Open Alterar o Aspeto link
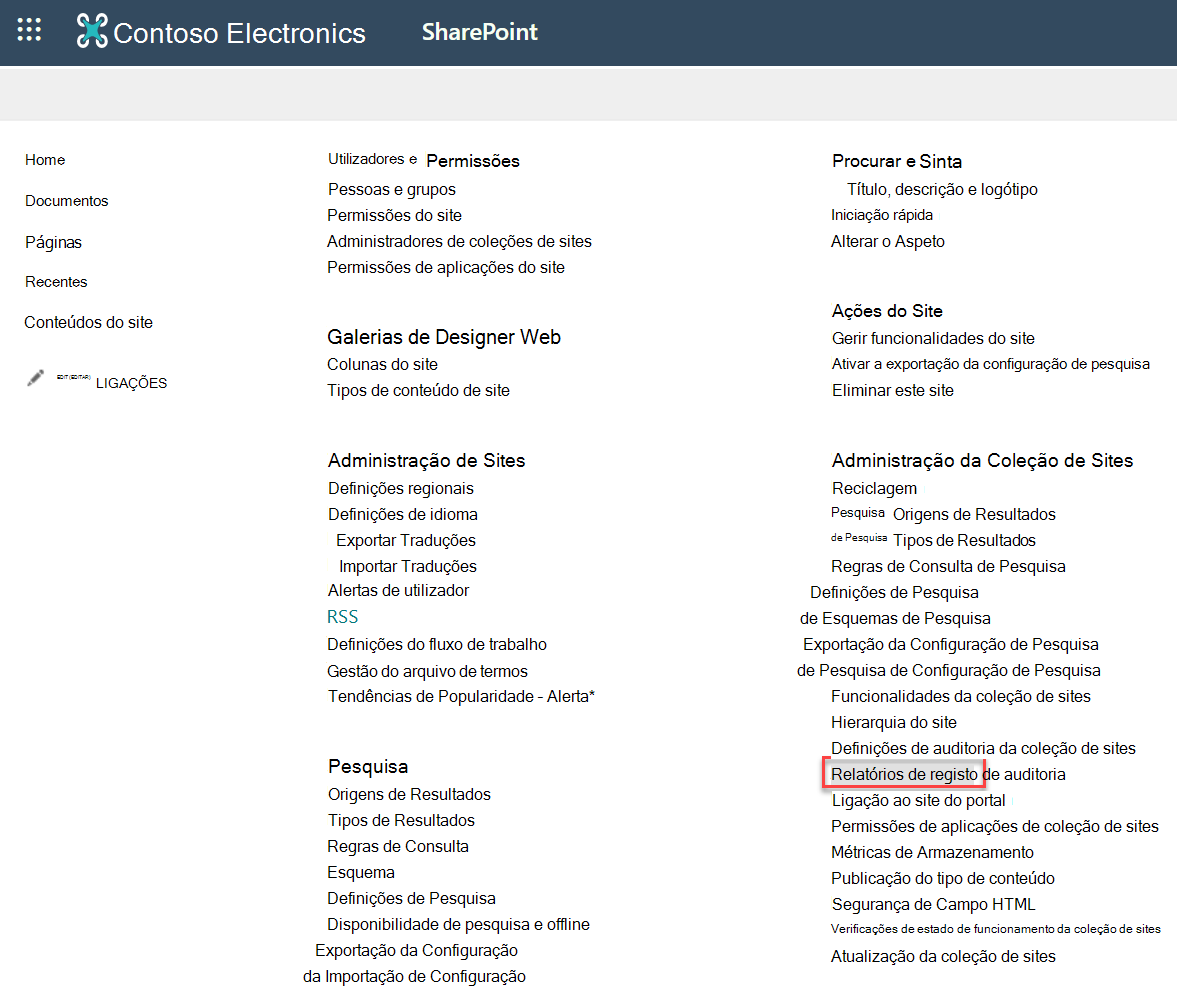 tap(888, 242)
